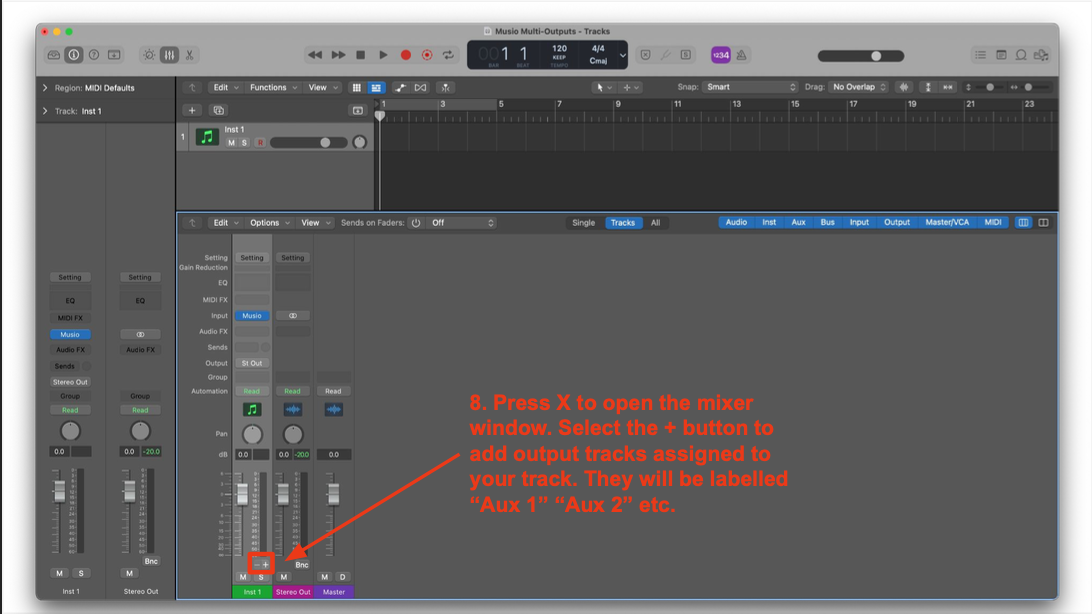Click the green music note instrument icon on Inst 1 track
1092x614 pixels.
click(207, 137)
